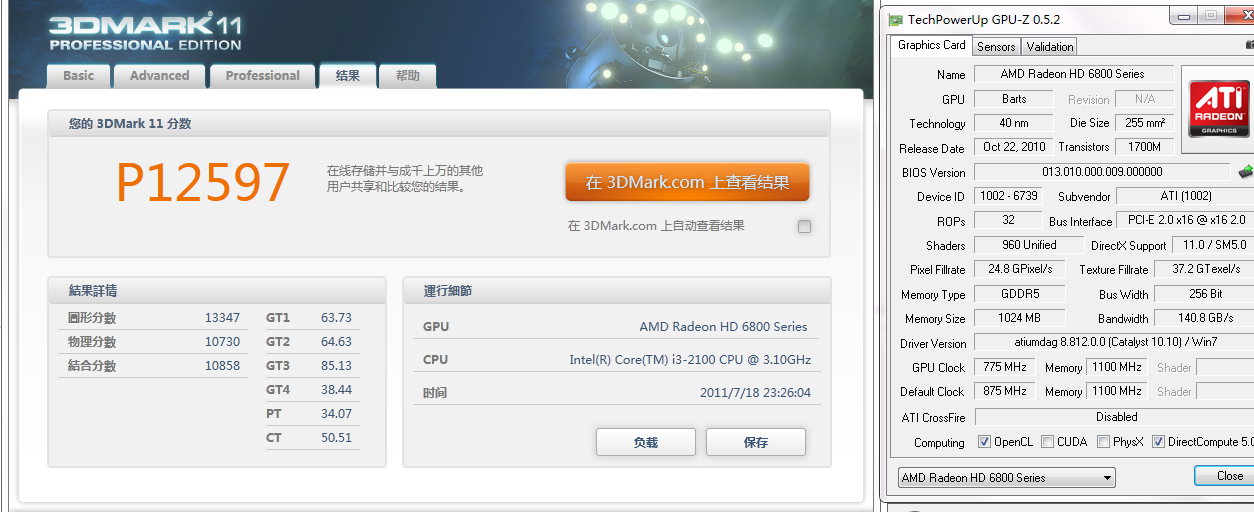Click the ATI CrossFire field showing Disabled

coord(1114,416)
